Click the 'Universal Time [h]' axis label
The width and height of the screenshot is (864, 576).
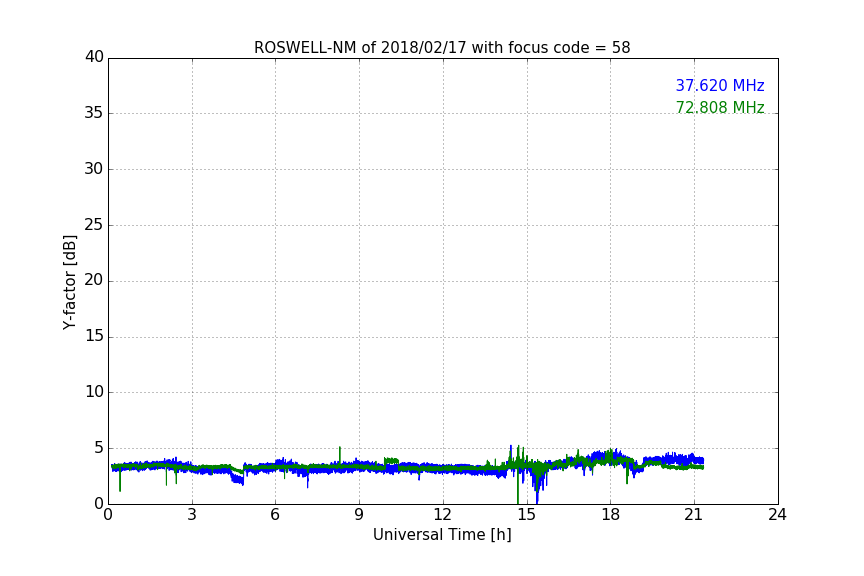point(442,535)
